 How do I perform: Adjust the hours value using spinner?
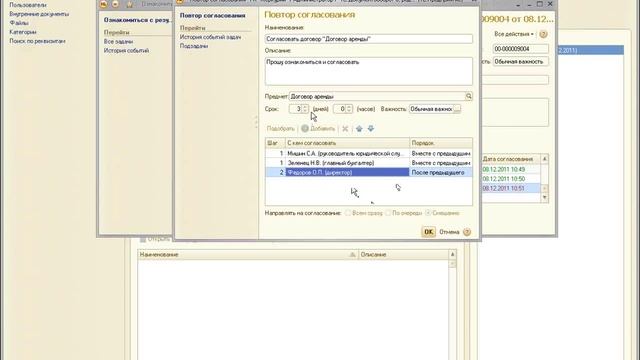[349, 109]
